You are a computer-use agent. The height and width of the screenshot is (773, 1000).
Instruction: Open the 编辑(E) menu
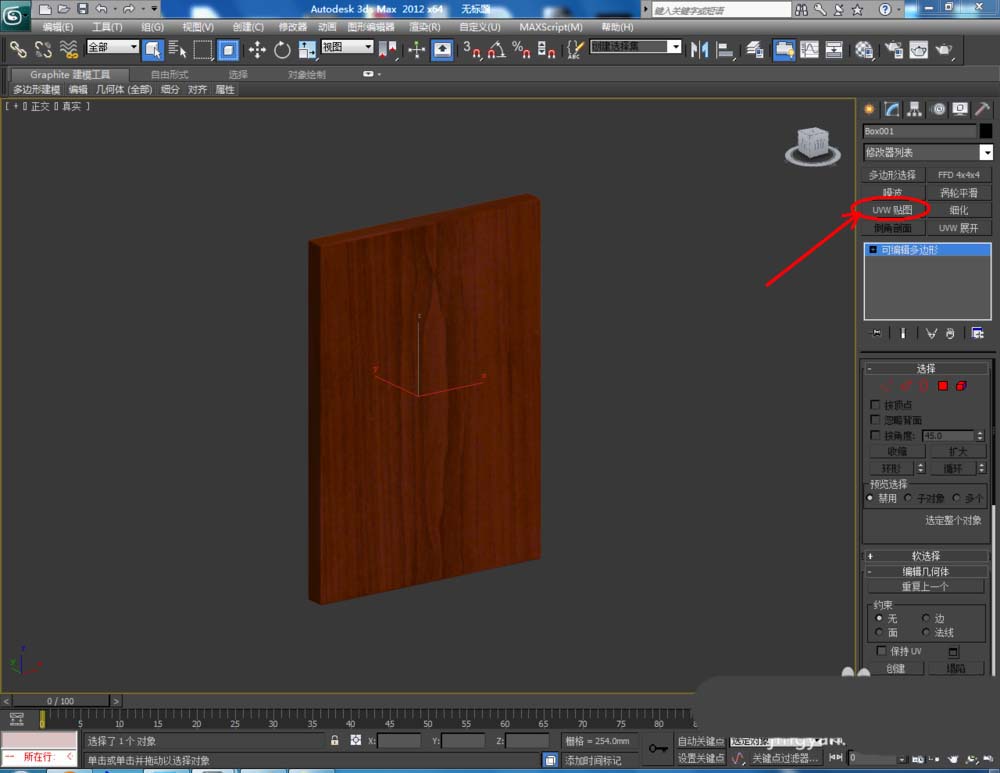coord(57,27)
